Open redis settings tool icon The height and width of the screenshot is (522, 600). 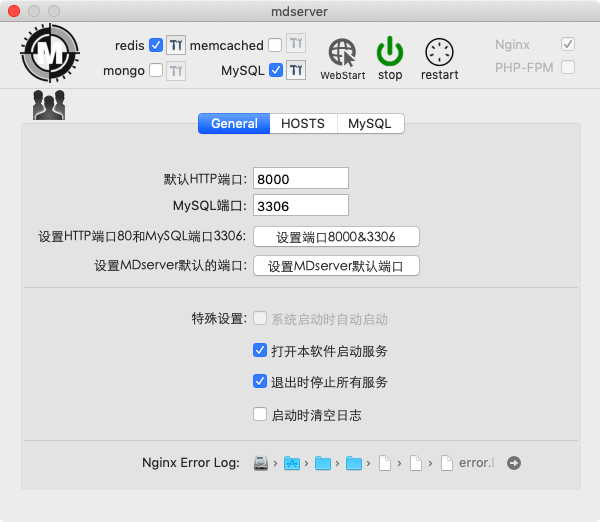176,45
